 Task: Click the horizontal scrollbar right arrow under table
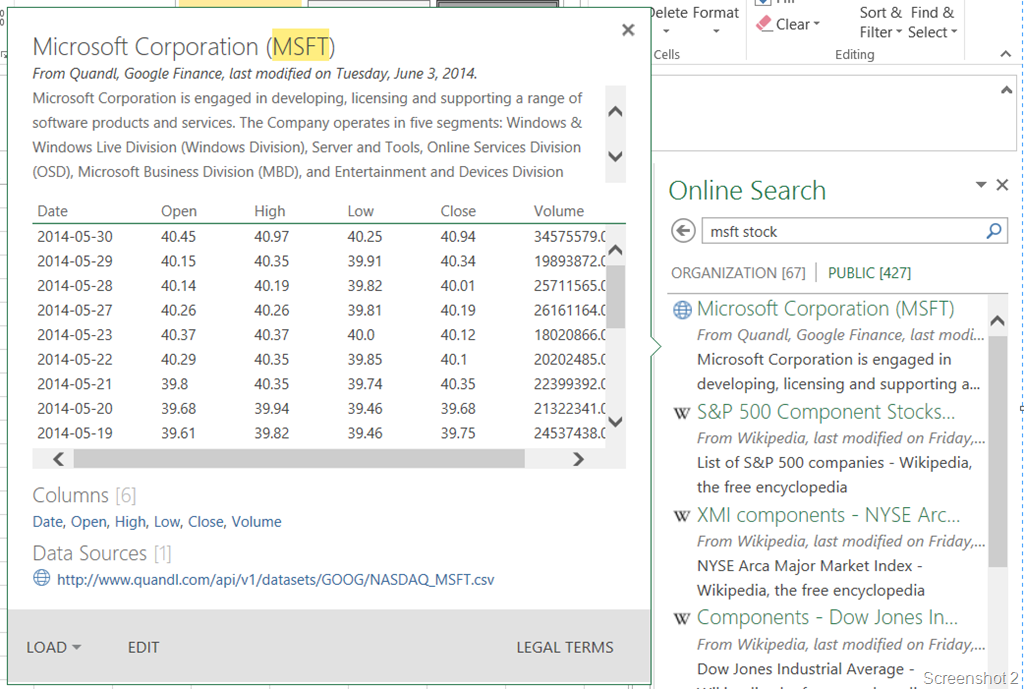578,459
